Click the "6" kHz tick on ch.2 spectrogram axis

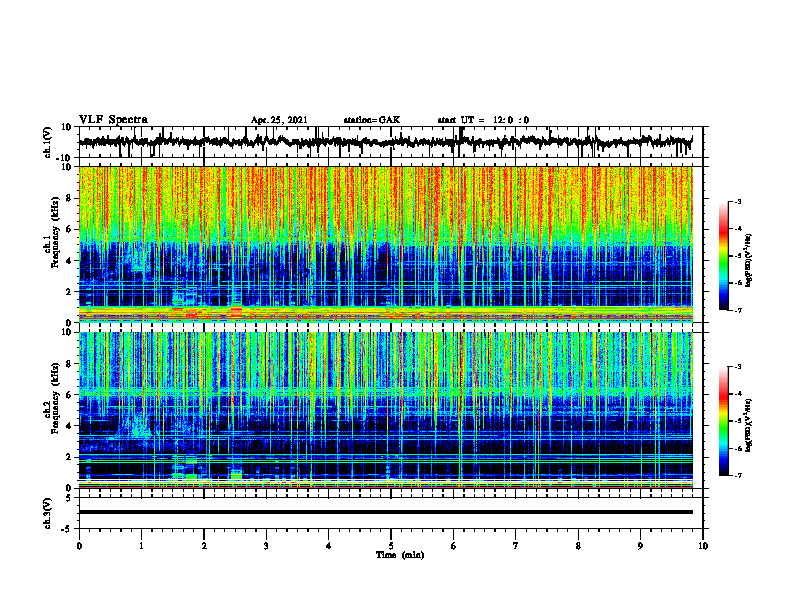[x=69, y=395]
